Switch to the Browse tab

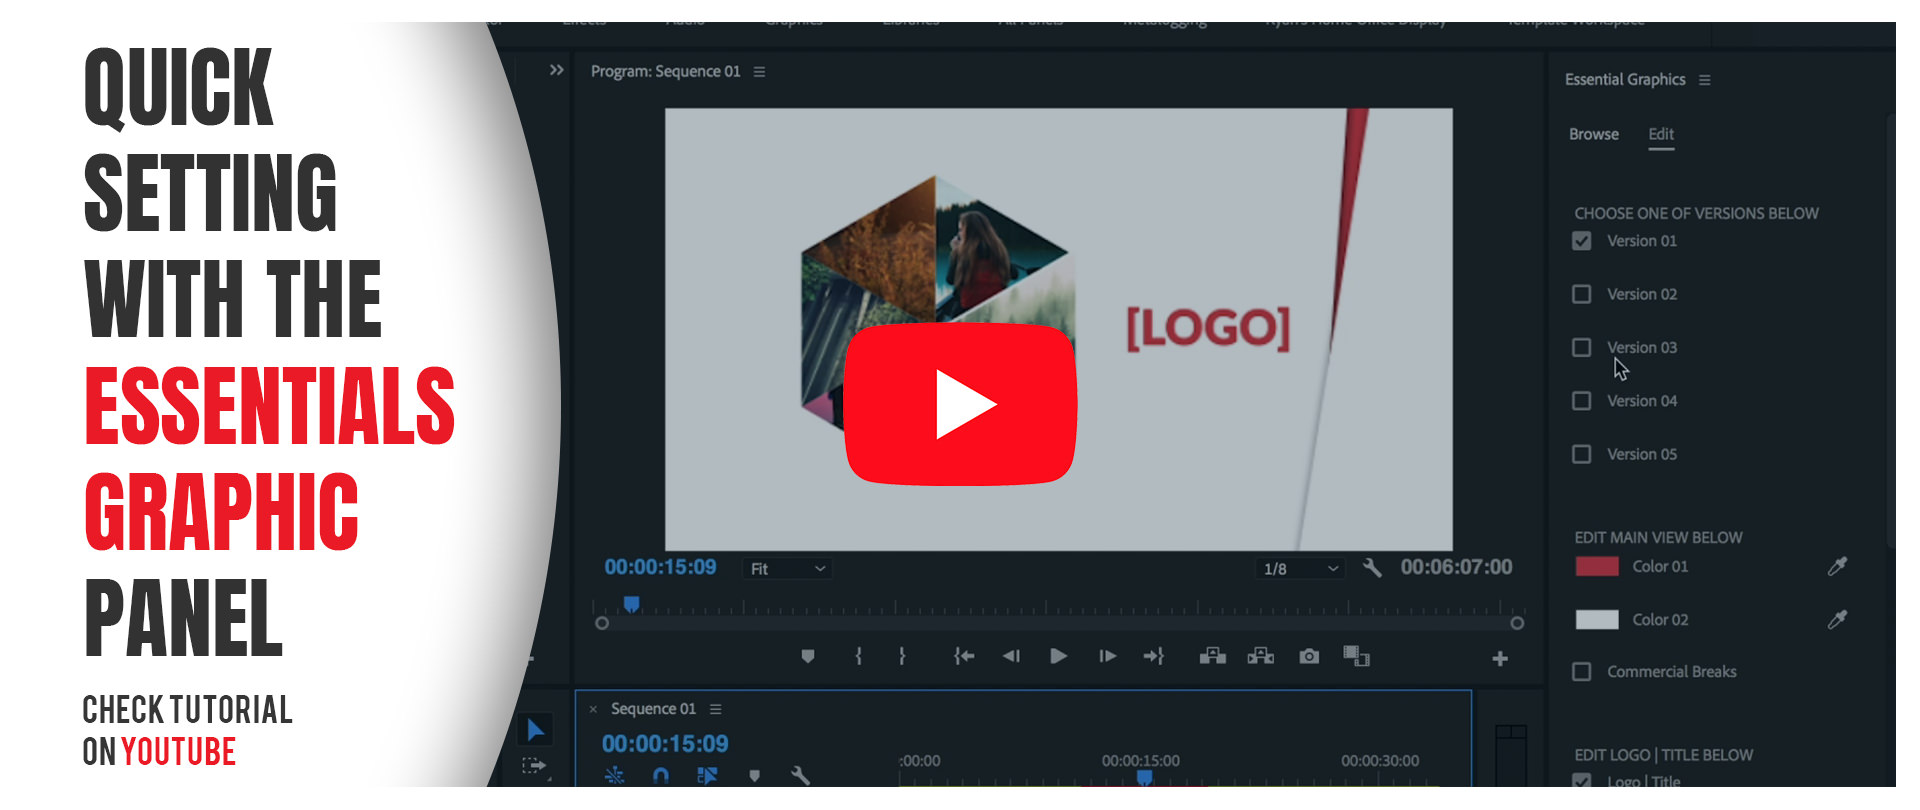1593,134
